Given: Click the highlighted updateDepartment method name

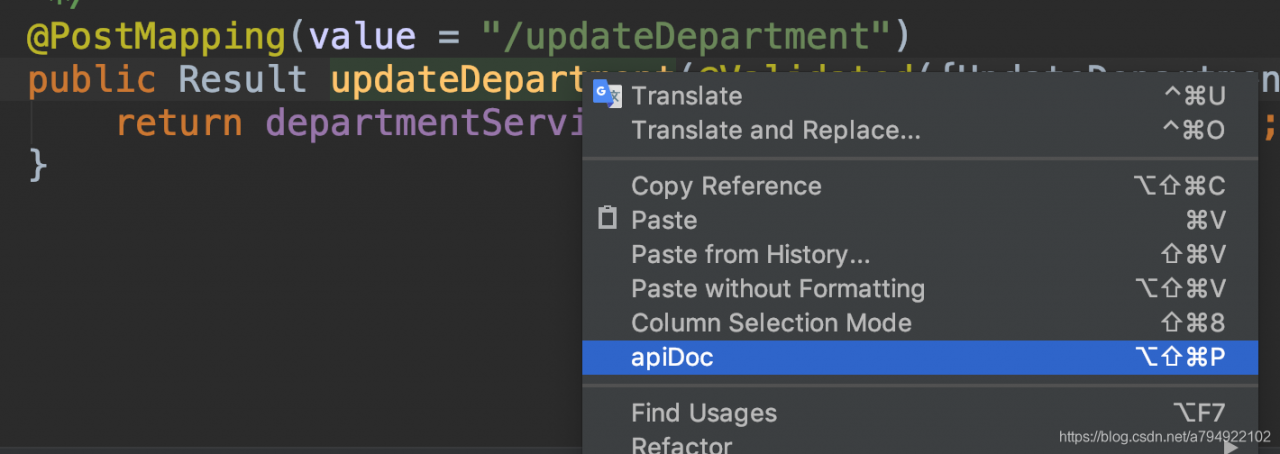Looking at the screenshot, I should [456, 80].
